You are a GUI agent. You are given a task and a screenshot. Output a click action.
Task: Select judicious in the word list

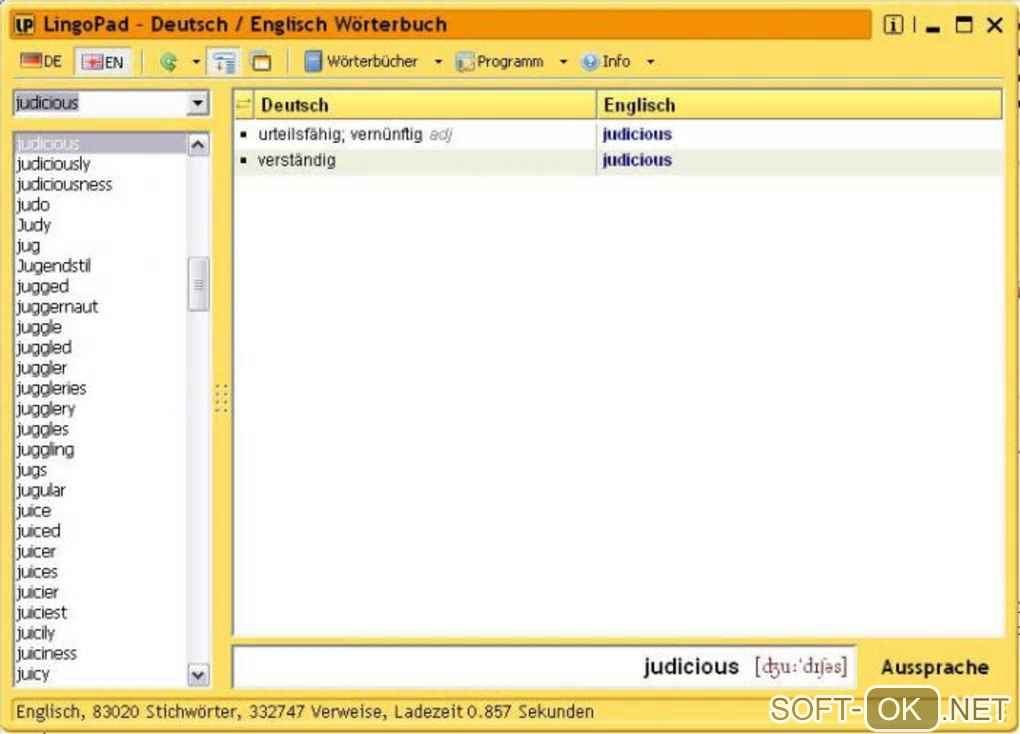coord(101,143)
